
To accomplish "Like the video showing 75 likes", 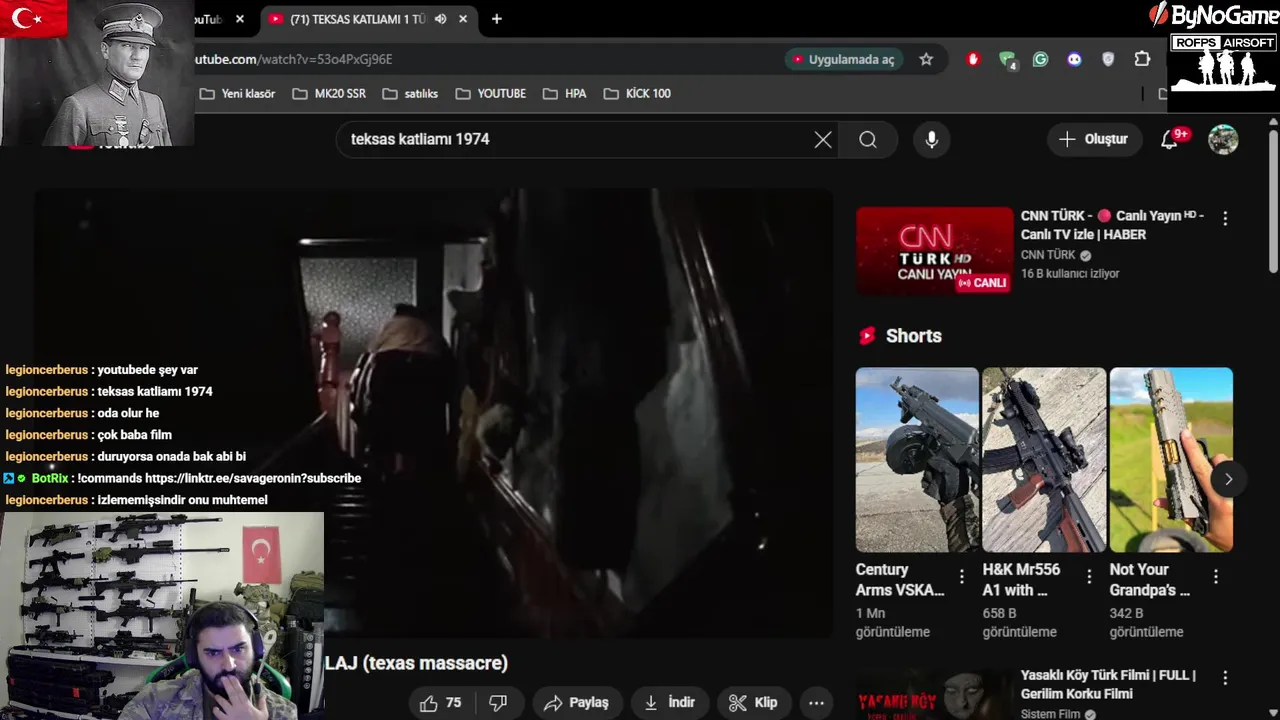I will click(440, 703).
